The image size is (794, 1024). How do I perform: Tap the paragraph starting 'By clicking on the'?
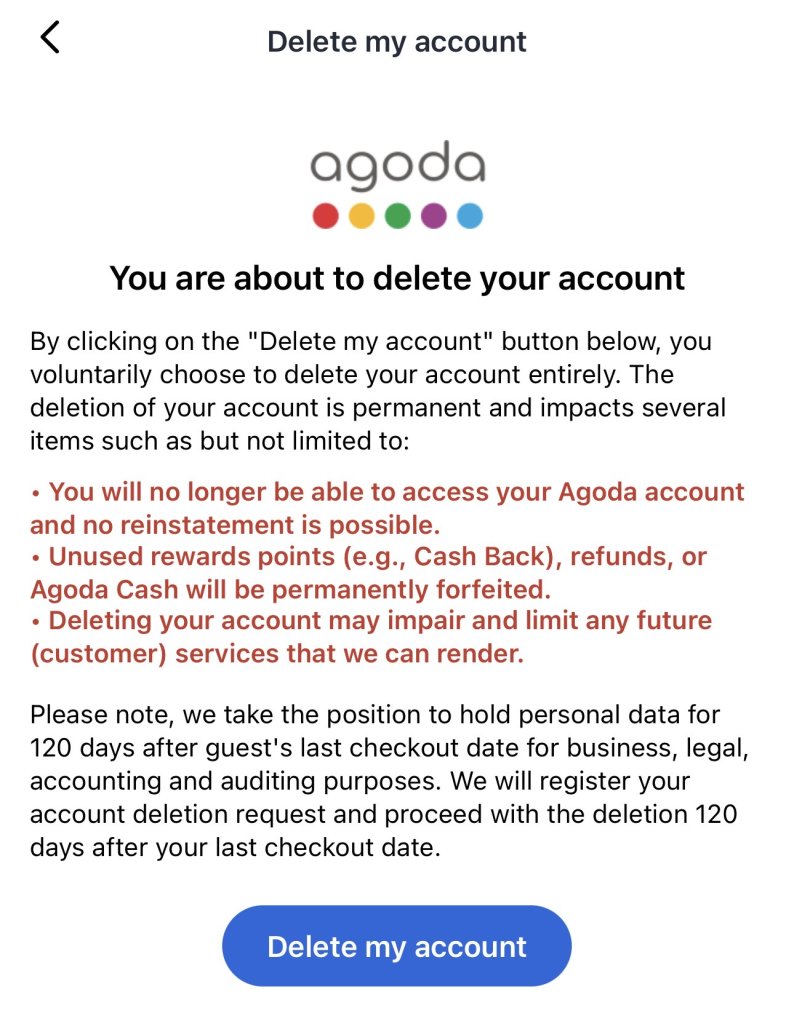[x=377, y=391]
